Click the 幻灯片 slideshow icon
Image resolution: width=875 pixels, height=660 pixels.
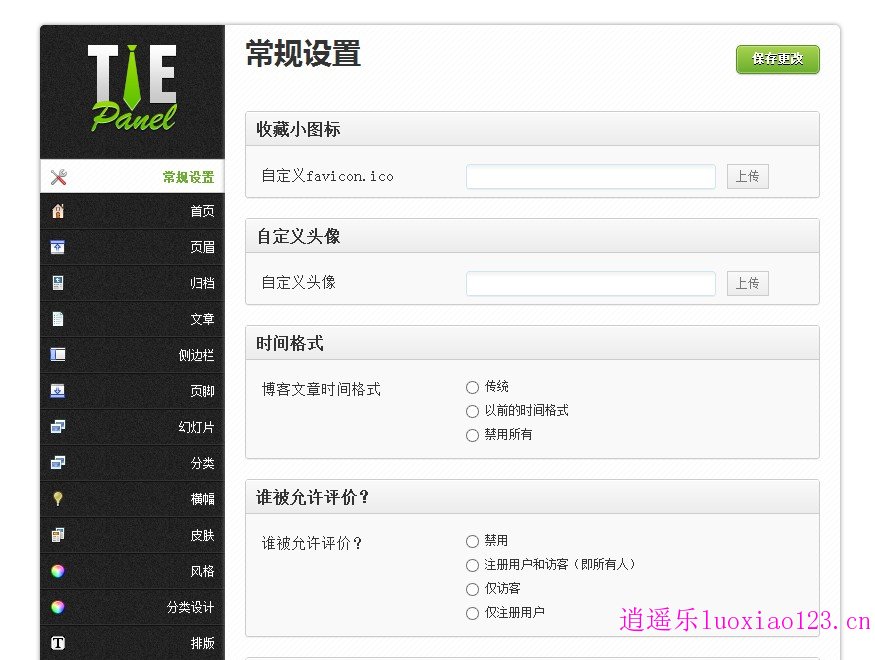click(x=58, y=427)
